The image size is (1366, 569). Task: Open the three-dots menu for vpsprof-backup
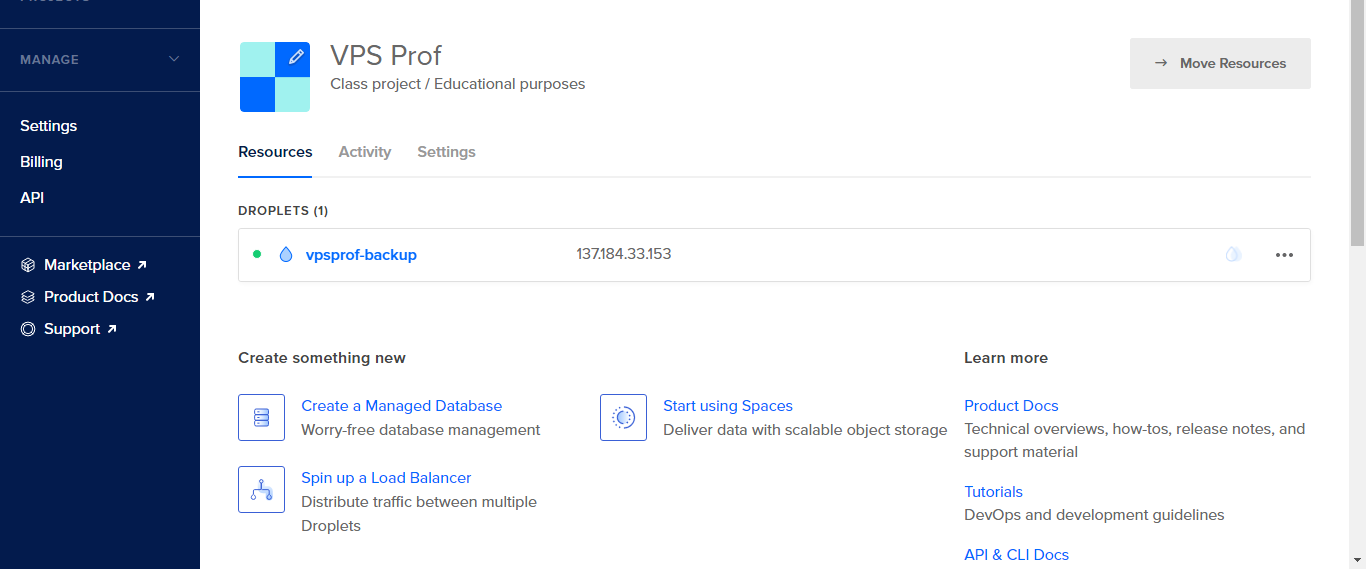pyautogui.click(x=1284, y=255)
